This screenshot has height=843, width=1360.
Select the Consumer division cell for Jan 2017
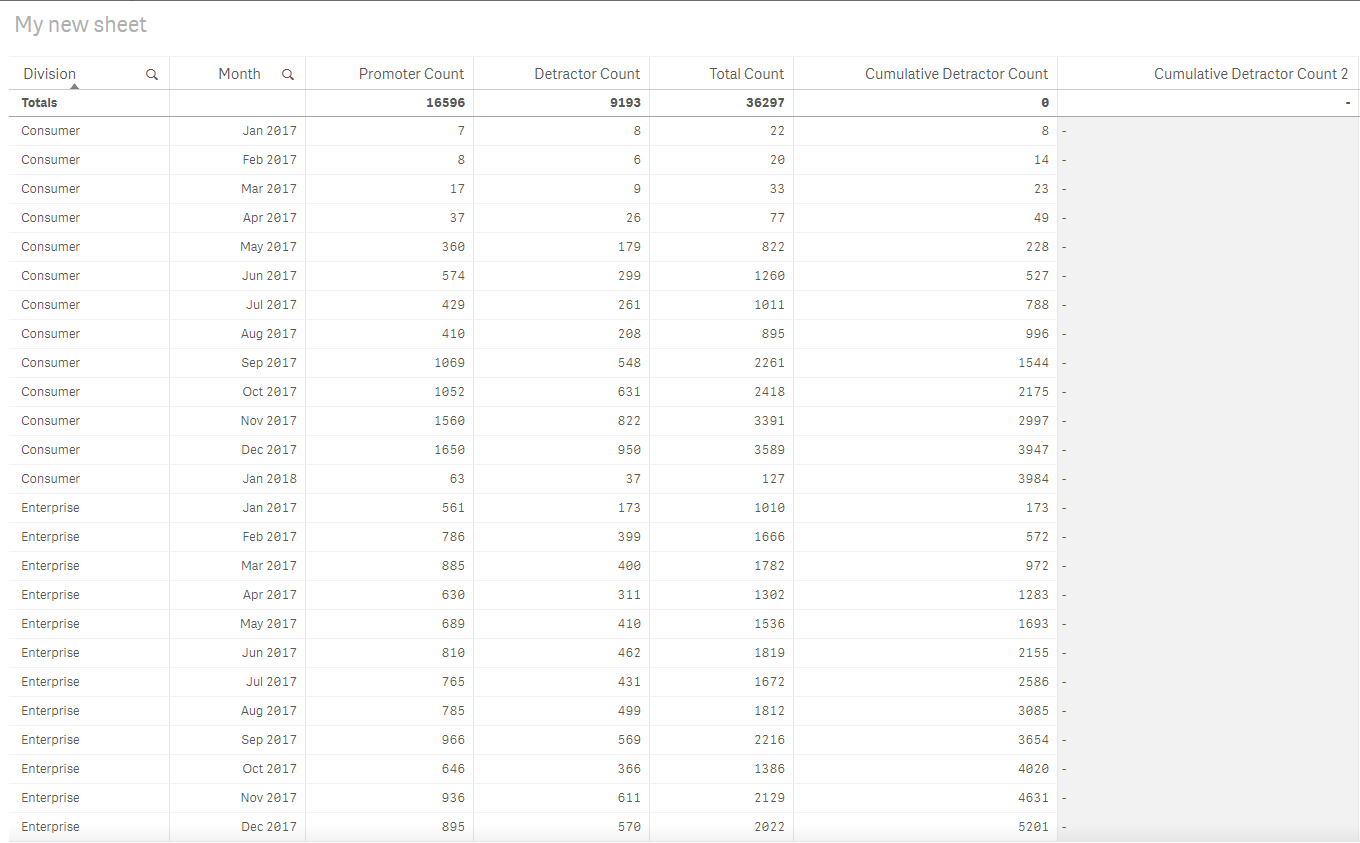pyautogui.click(x=50, y=130)
